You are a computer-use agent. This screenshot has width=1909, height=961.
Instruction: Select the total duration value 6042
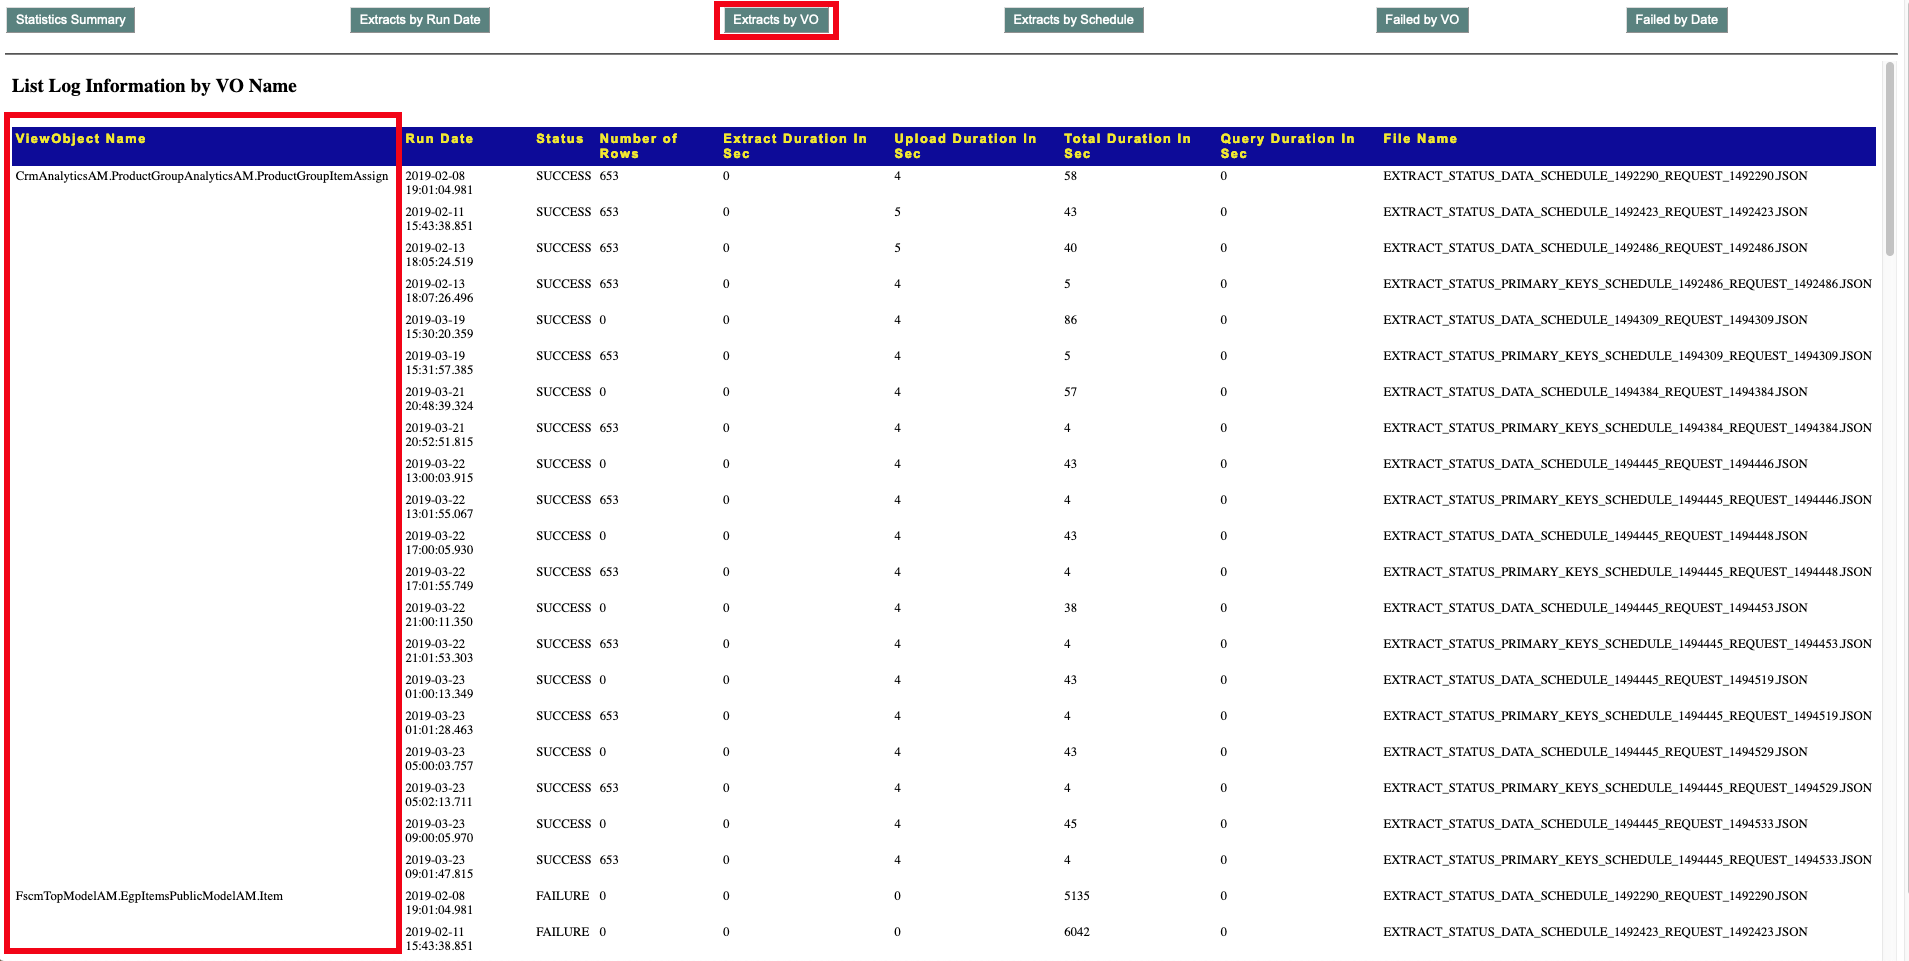click(1077, 932)
